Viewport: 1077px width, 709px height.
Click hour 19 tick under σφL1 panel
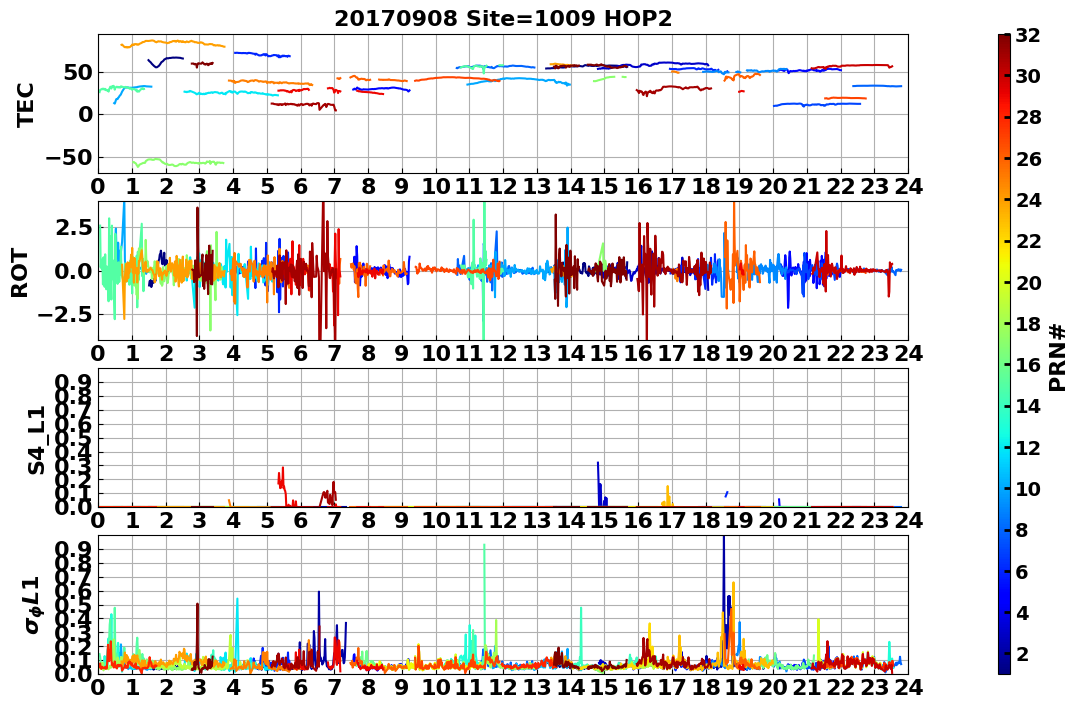pos(739,688)
